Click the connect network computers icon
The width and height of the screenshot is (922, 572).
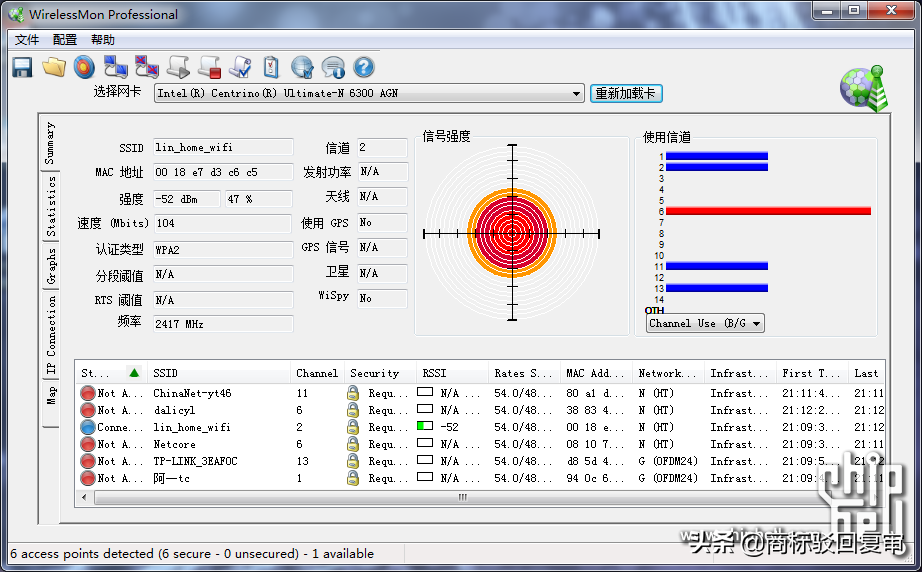116,67
